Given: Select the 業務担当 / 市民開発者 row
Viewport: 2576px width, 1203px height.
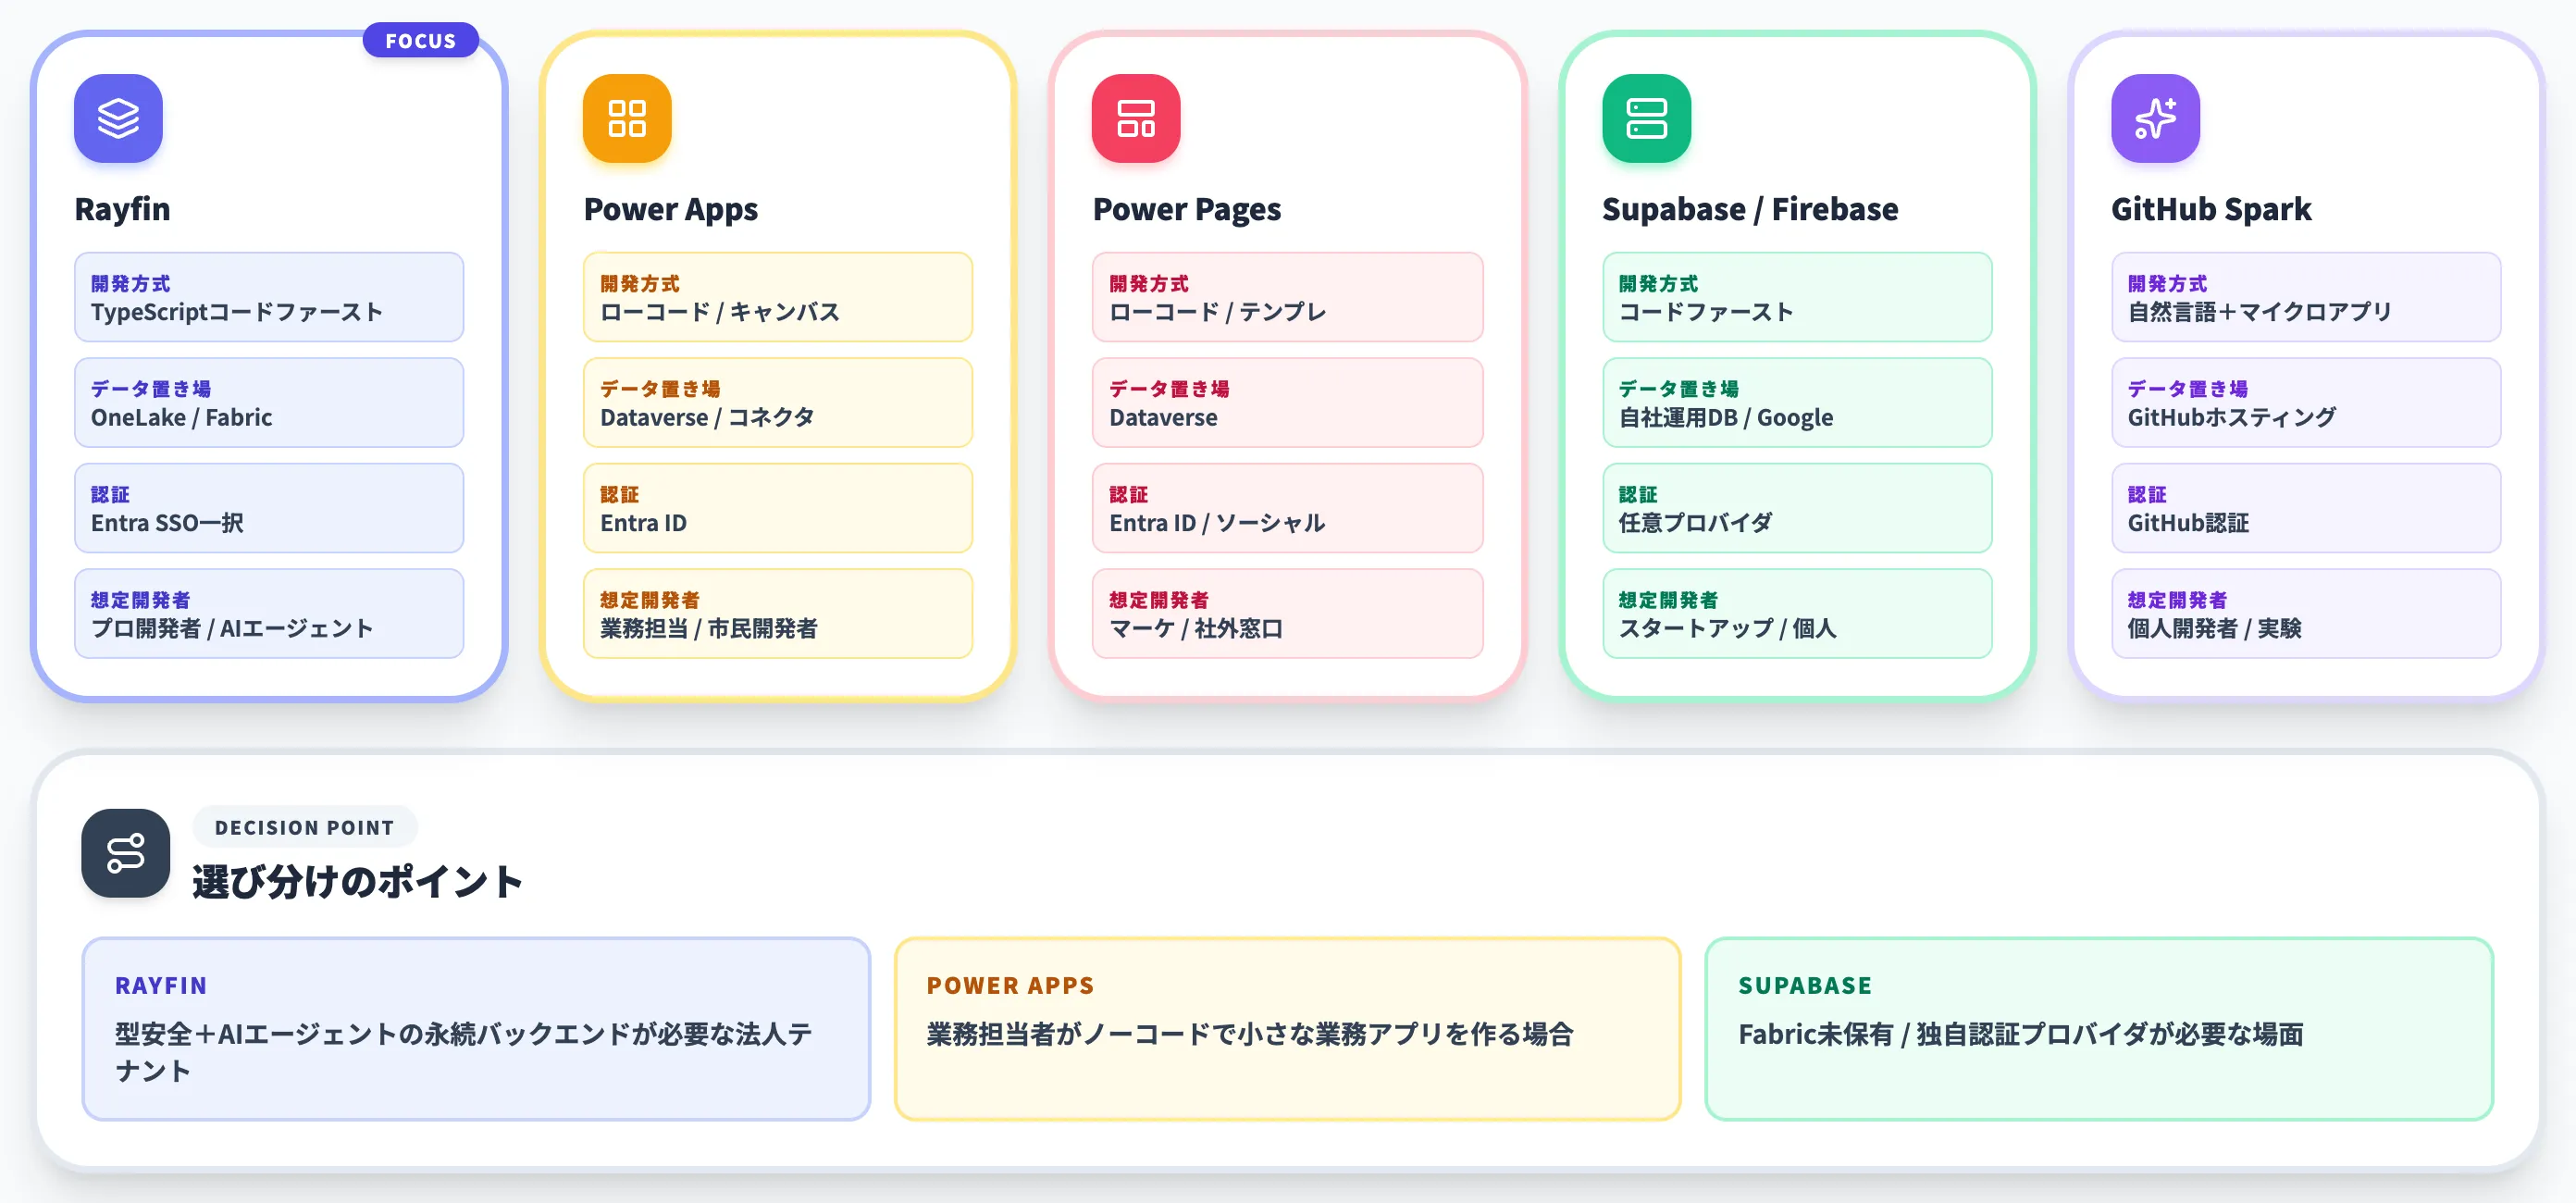Looking at the screenshot, I should 778,613.
